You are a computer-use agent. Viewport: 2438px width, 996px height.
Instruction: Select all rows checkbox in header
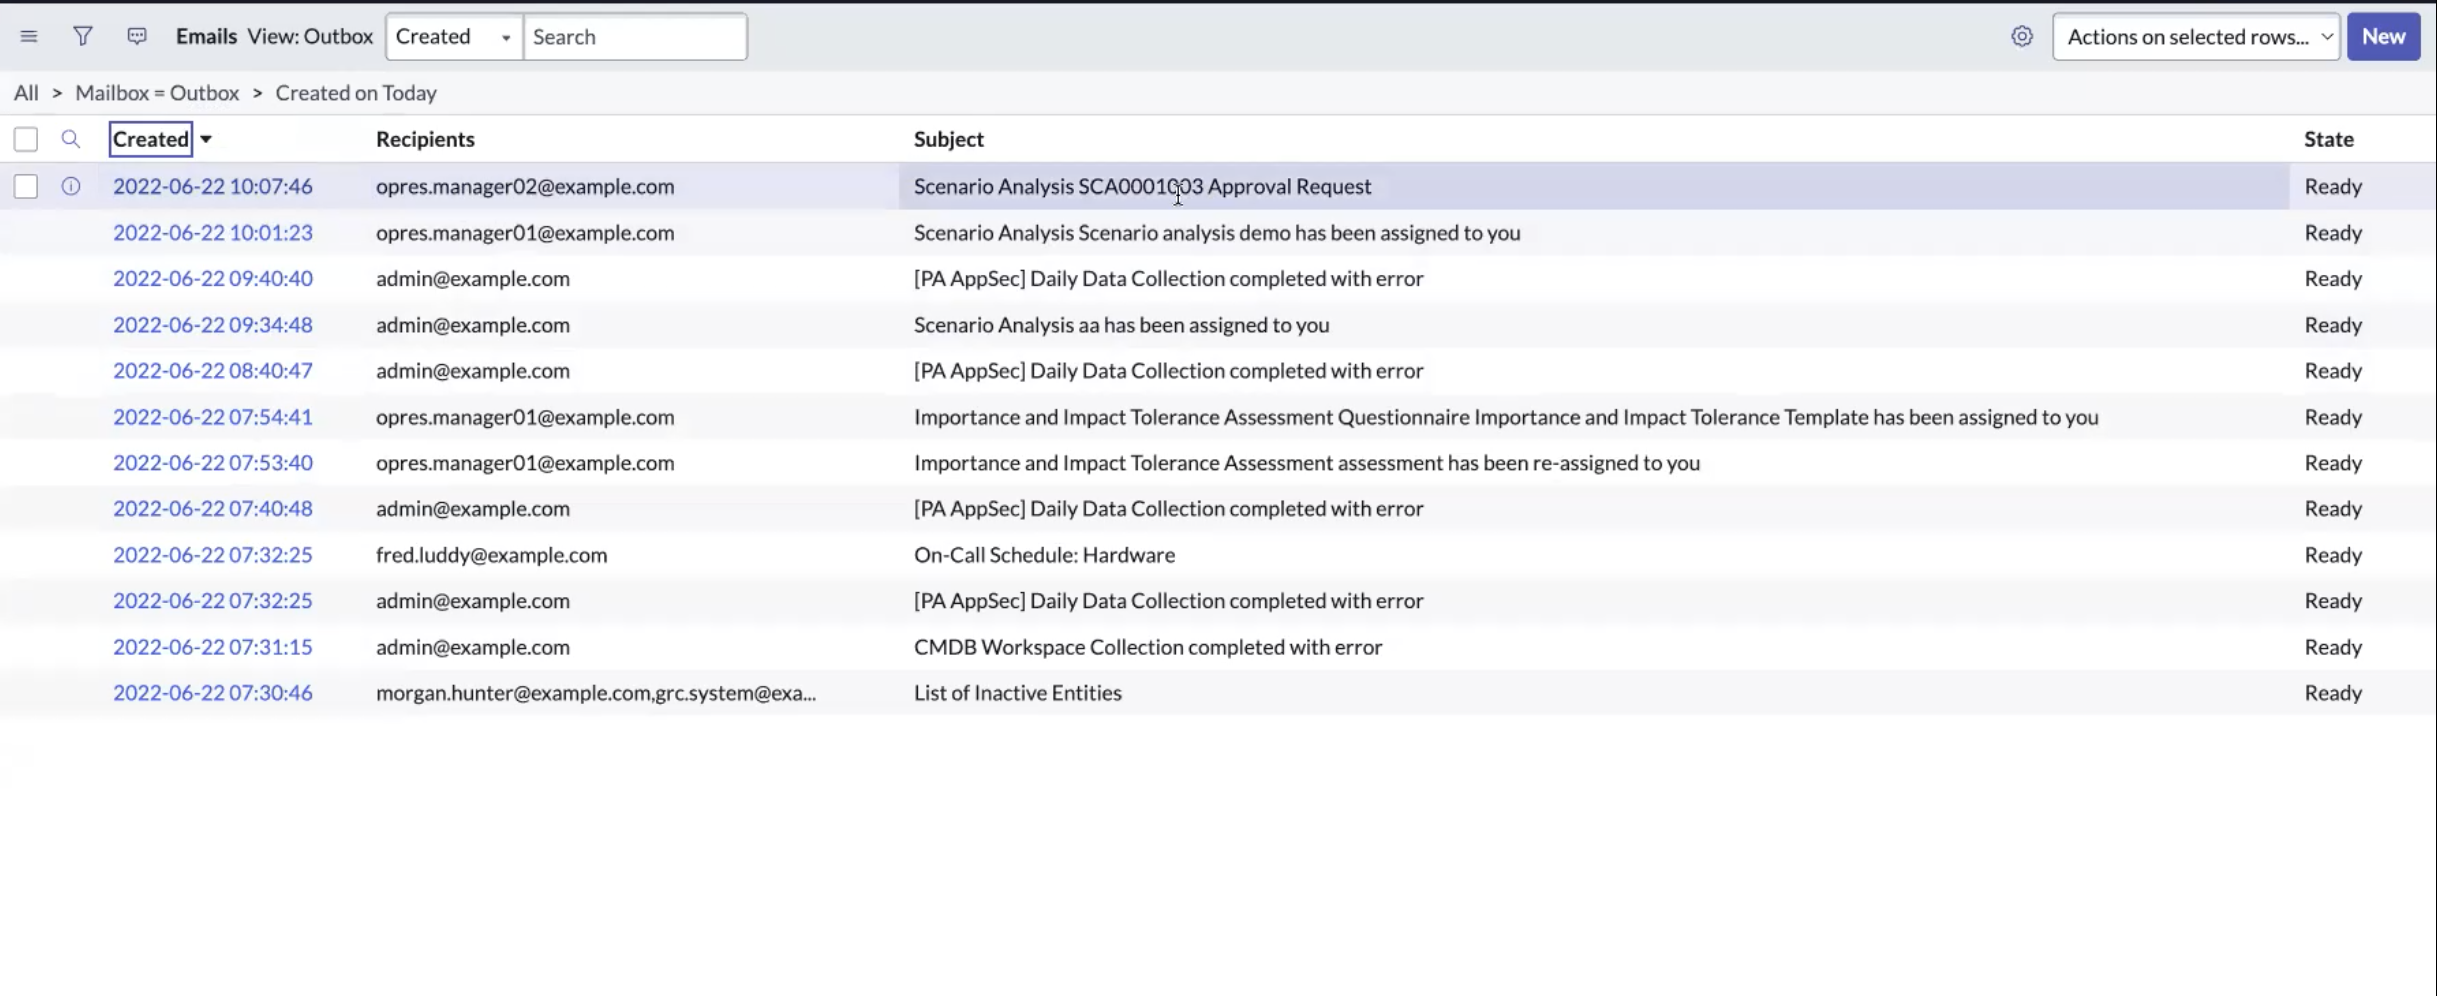click(x=26, y=139)
